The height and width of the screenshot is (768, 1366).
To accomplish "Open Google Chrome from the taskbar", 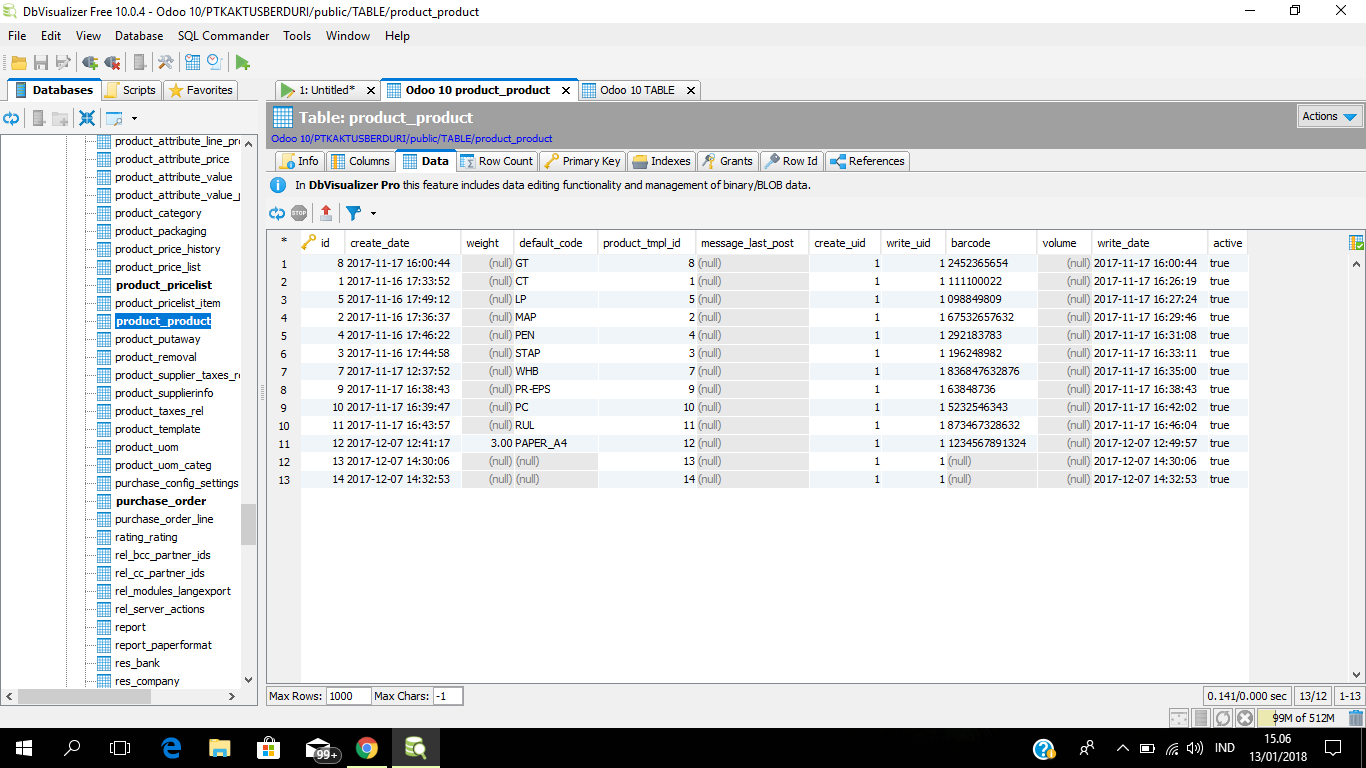I will click(x=367, y=747).
